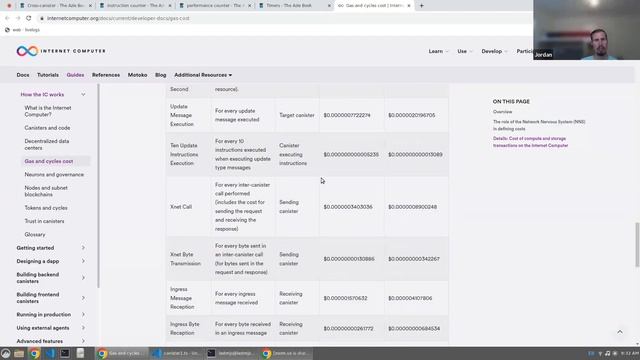Open the Glossary page
Image resolution: width=640 pixels, height=360 pixels.
coord(35,235)
